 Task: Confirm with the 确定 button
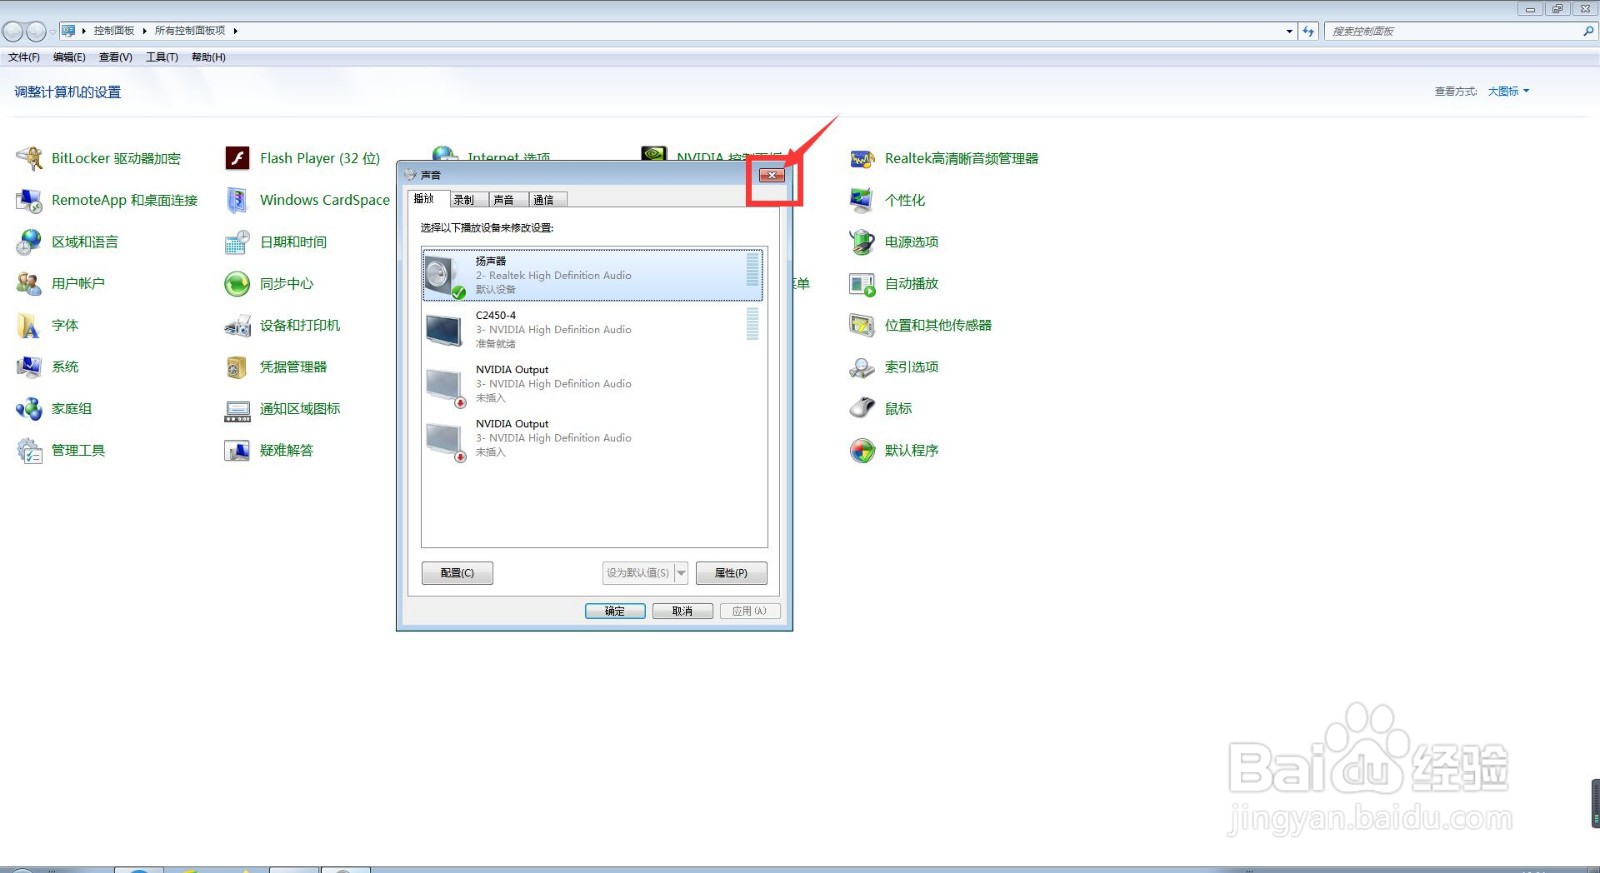click(615, 611)
